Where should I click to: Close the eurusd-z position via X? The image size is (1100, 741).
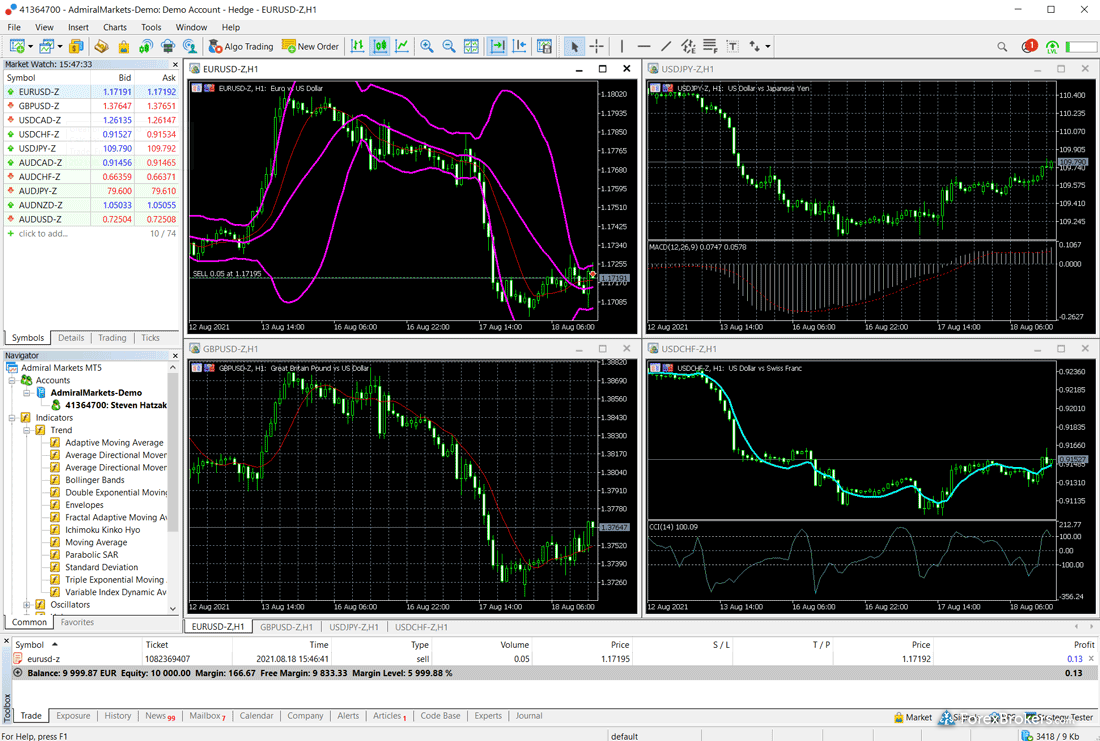click(1091, 659)
